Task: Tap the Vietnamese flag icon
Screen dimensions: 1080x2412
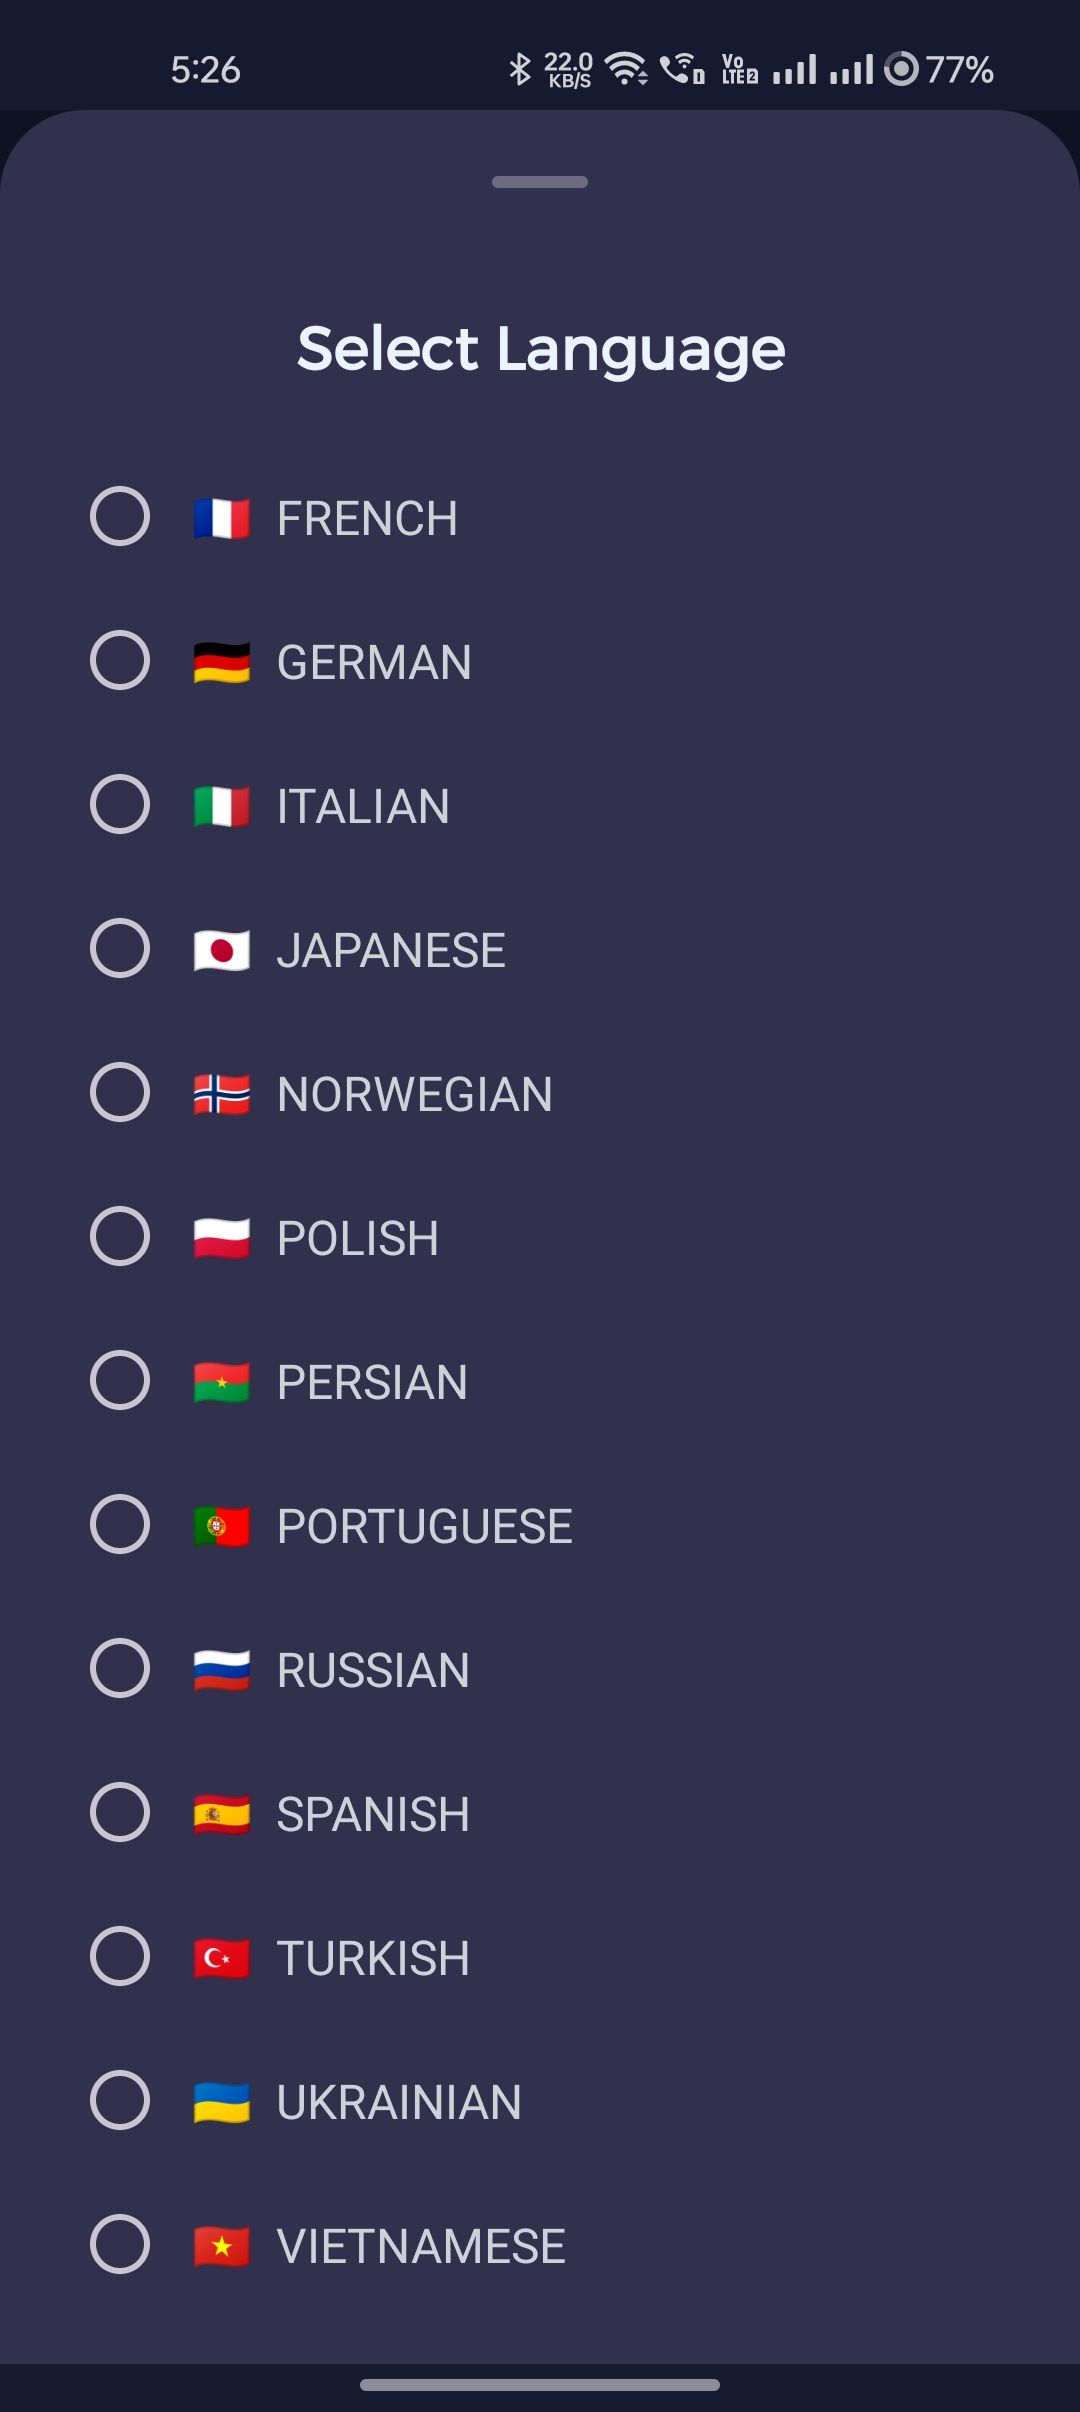Action: (221, 2246)
